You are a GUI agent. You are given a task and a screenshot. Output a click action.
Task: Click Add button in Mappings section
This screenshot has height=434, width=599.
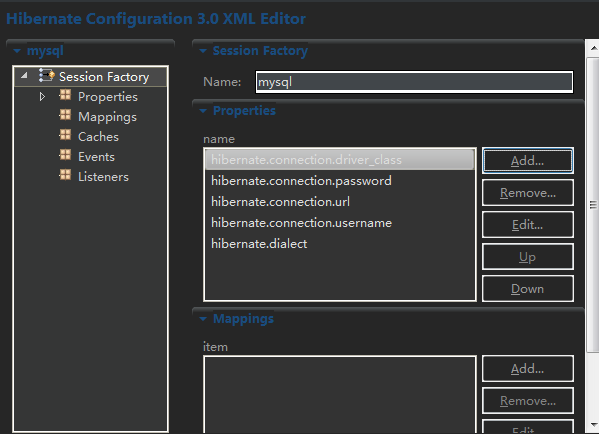[x=528, y=369]
